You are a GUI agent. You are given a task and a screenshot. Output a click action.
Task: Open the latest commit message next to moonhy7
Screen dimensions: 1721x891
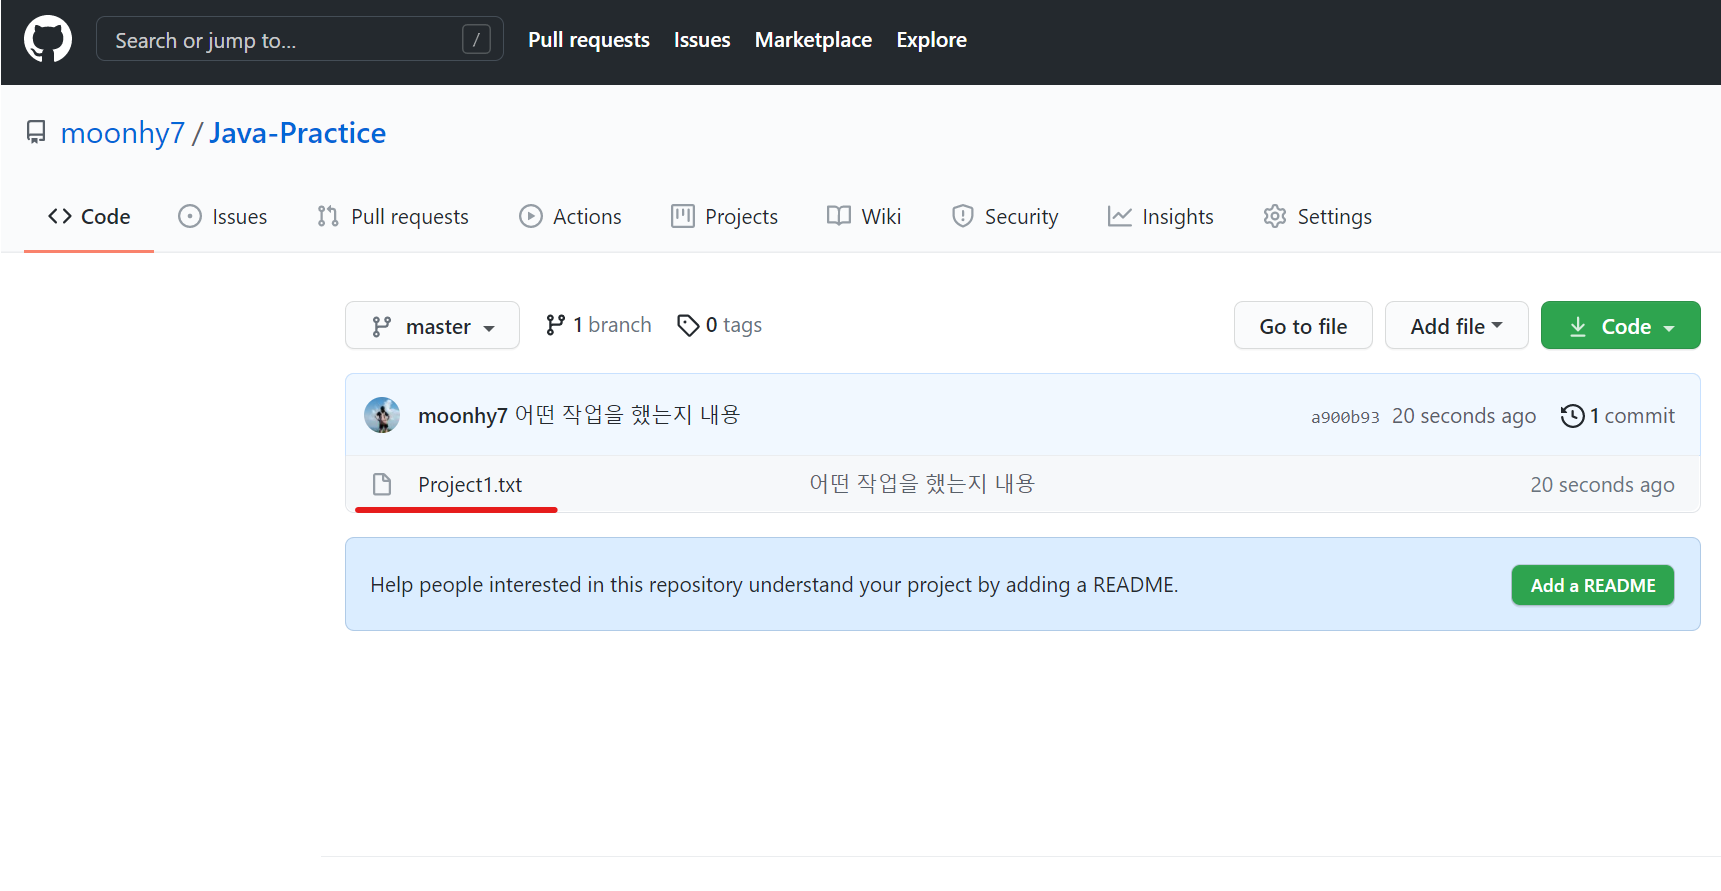627,415
